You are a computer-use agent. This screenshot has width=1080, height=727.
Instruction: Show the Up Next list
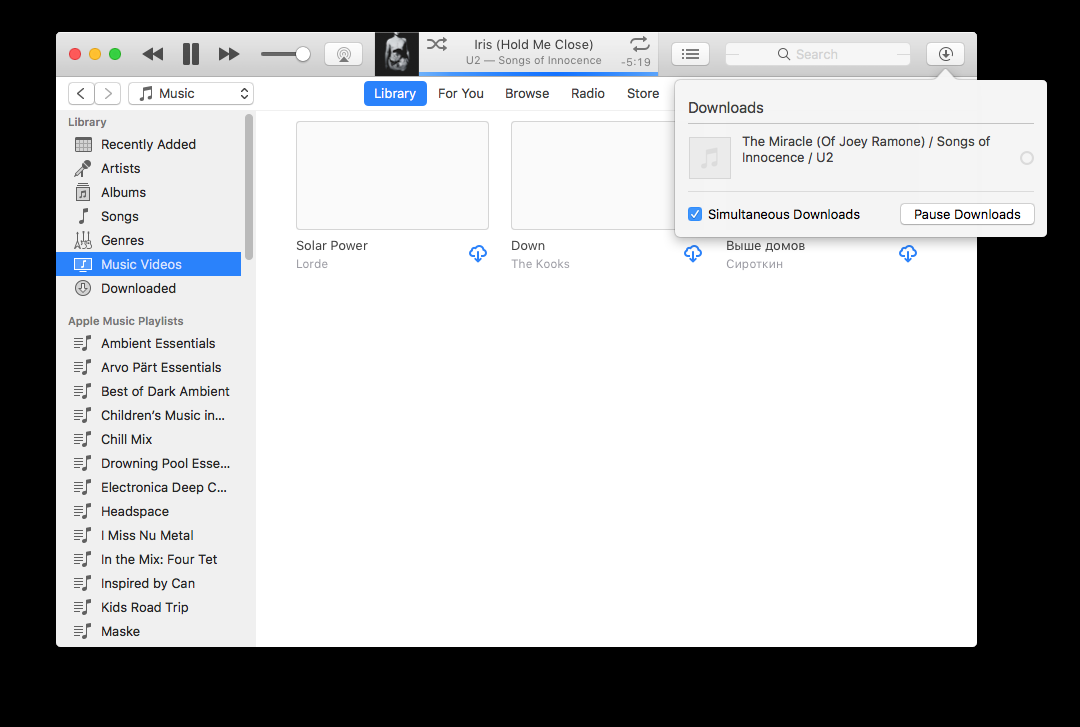coord(690,54)
